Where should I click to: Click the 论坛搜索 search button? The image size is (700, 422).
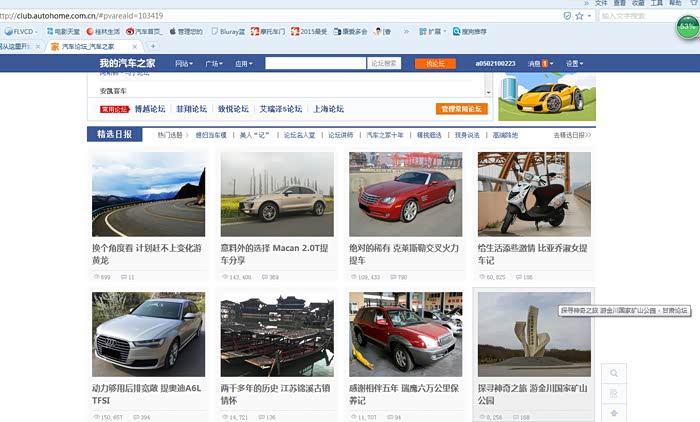pyautogui.click(x=385, y=64)
